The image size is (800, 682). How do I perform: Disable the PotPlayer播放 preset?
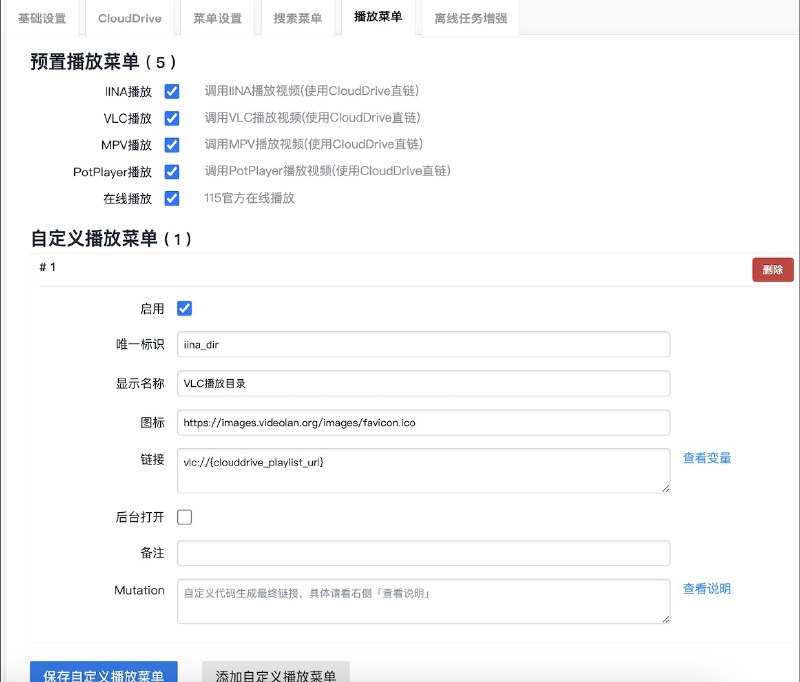coord(173,170)
